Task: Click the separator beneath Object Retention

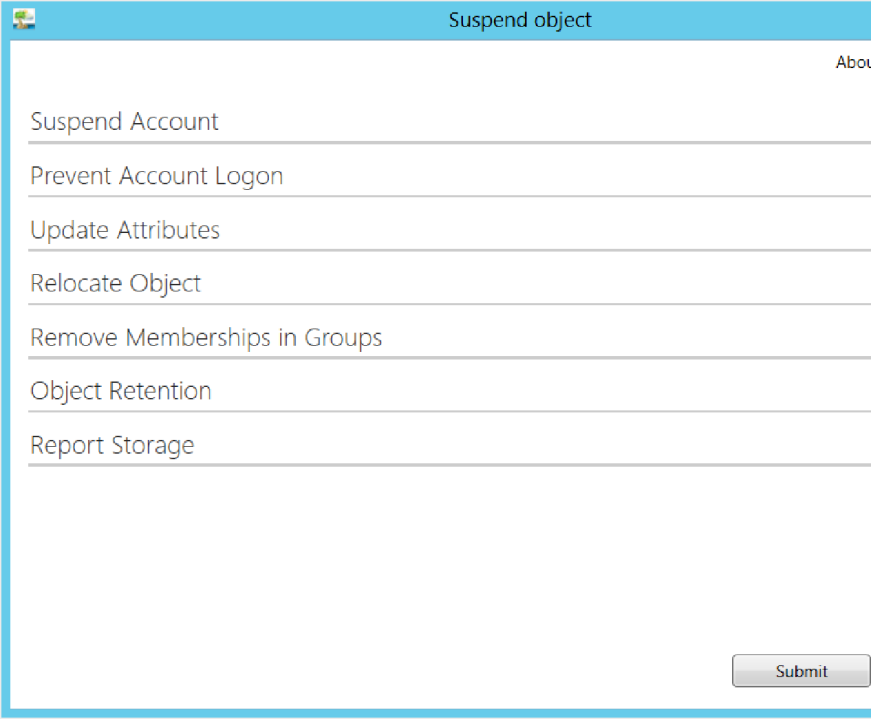Action: 449,412
